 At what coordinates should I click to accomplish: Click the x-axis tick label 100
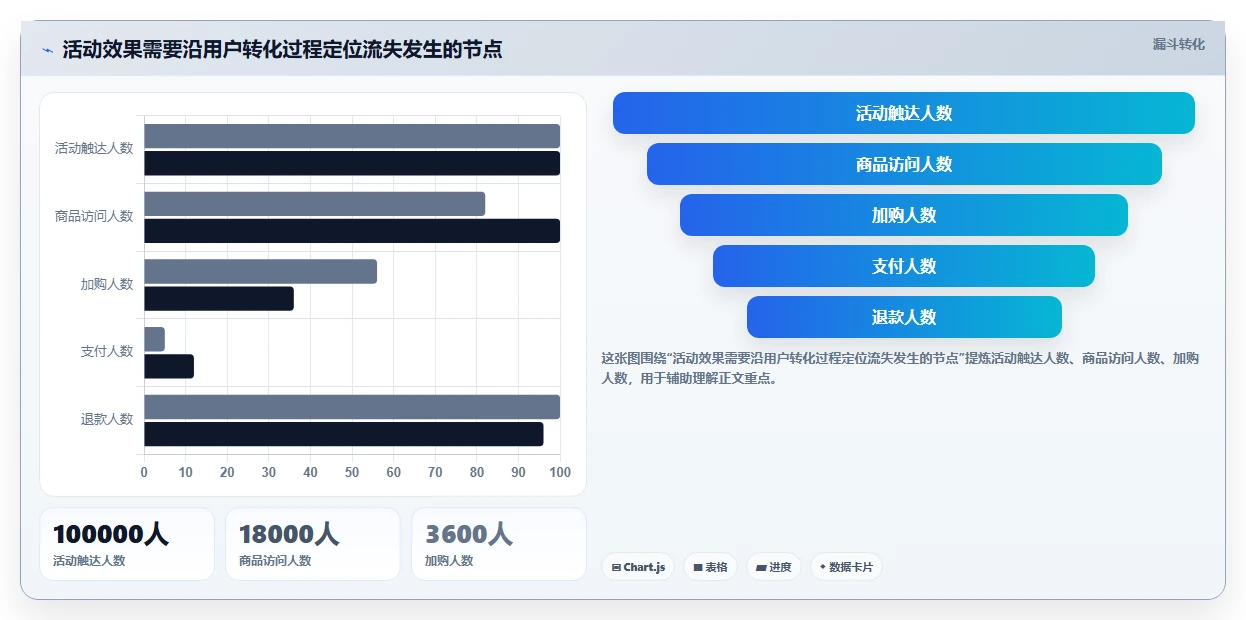coord(560,472)
